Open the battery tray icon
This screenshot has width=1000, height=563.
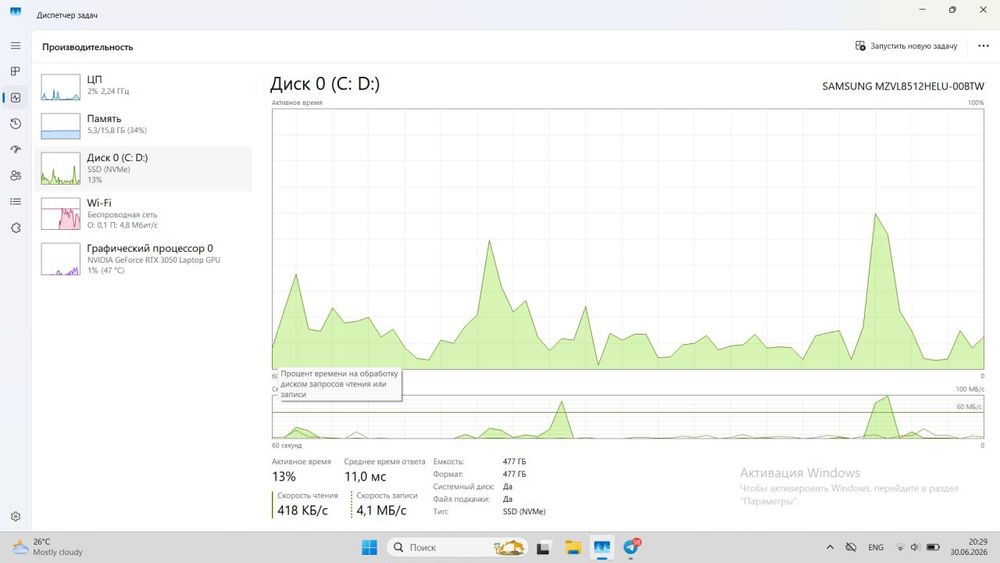point(932,547)
